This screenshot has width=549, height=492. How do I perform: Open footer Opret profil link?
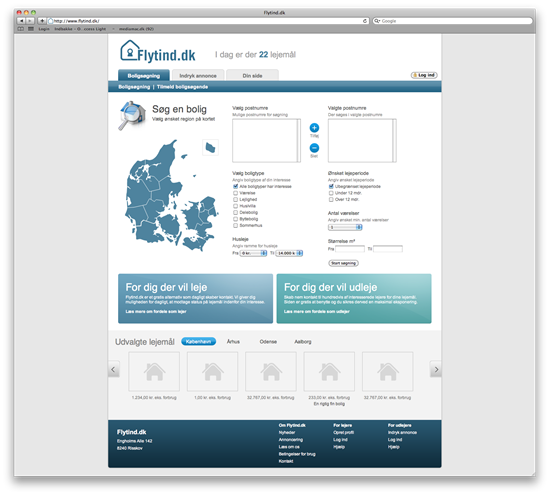pyautogui.click(x=343, y=432)
